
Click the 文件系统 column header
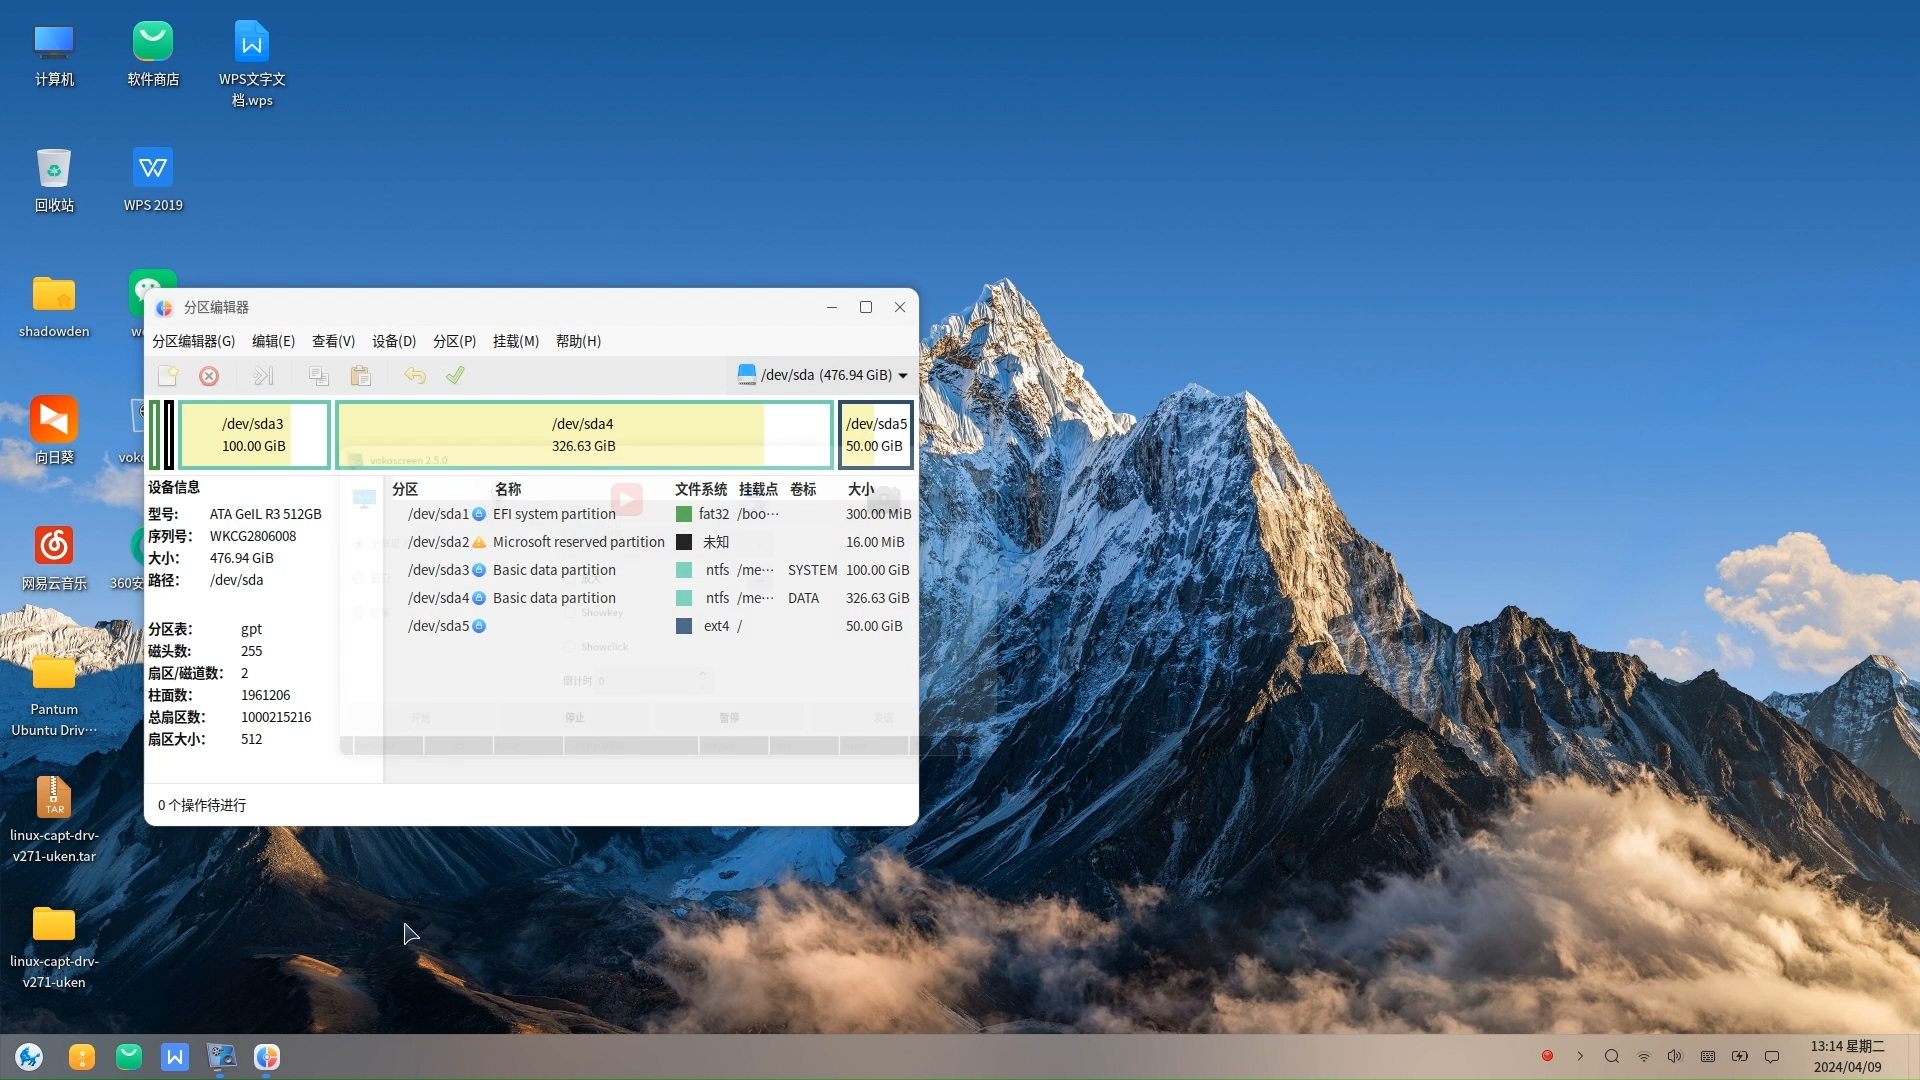pyautogui.click(x=701, y=489)
